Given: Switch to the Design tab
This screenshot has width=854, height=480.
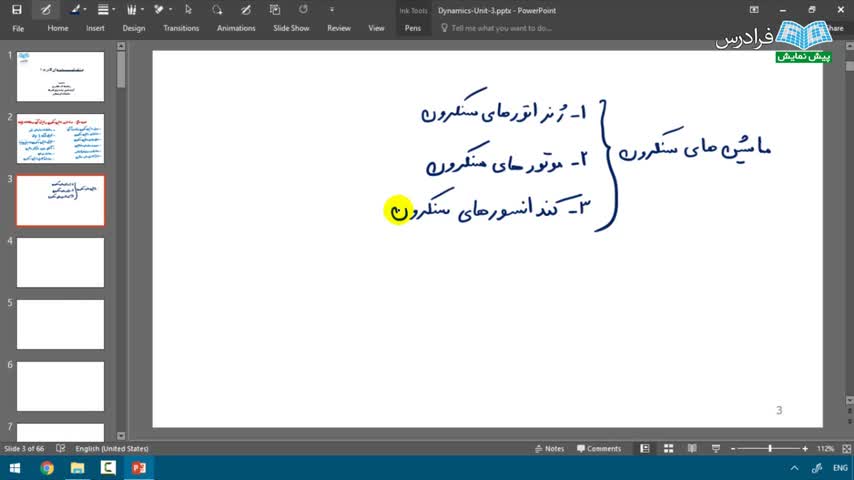Looking at the screenshot, I should [133, 28].
